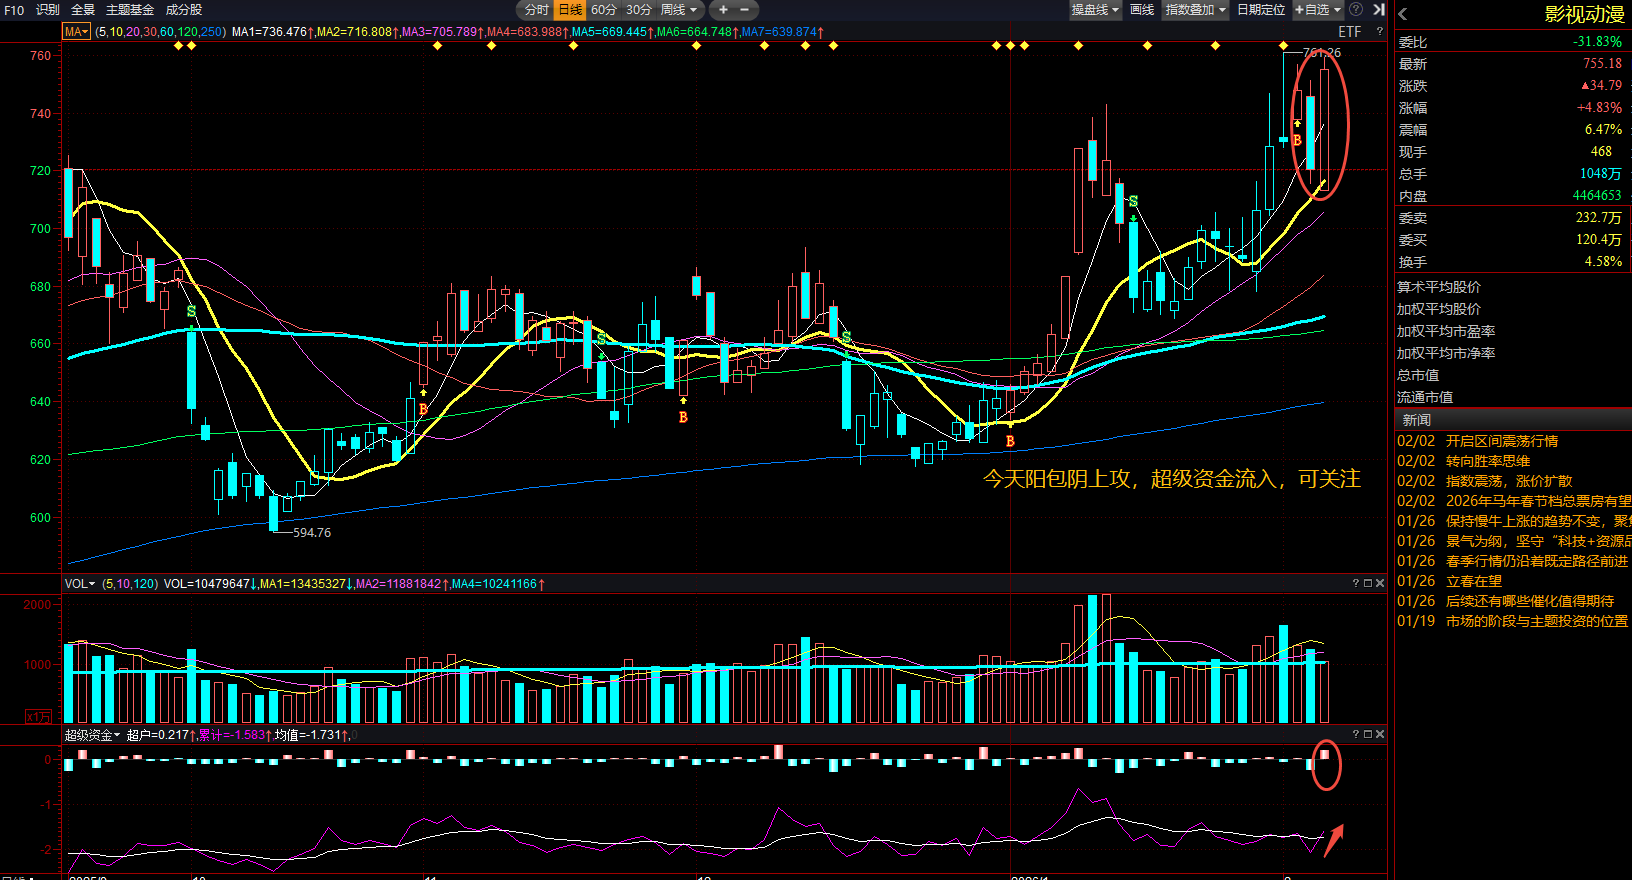Click the zoom out minus icon
The image size is (1632, 880).
pos(744,10)
